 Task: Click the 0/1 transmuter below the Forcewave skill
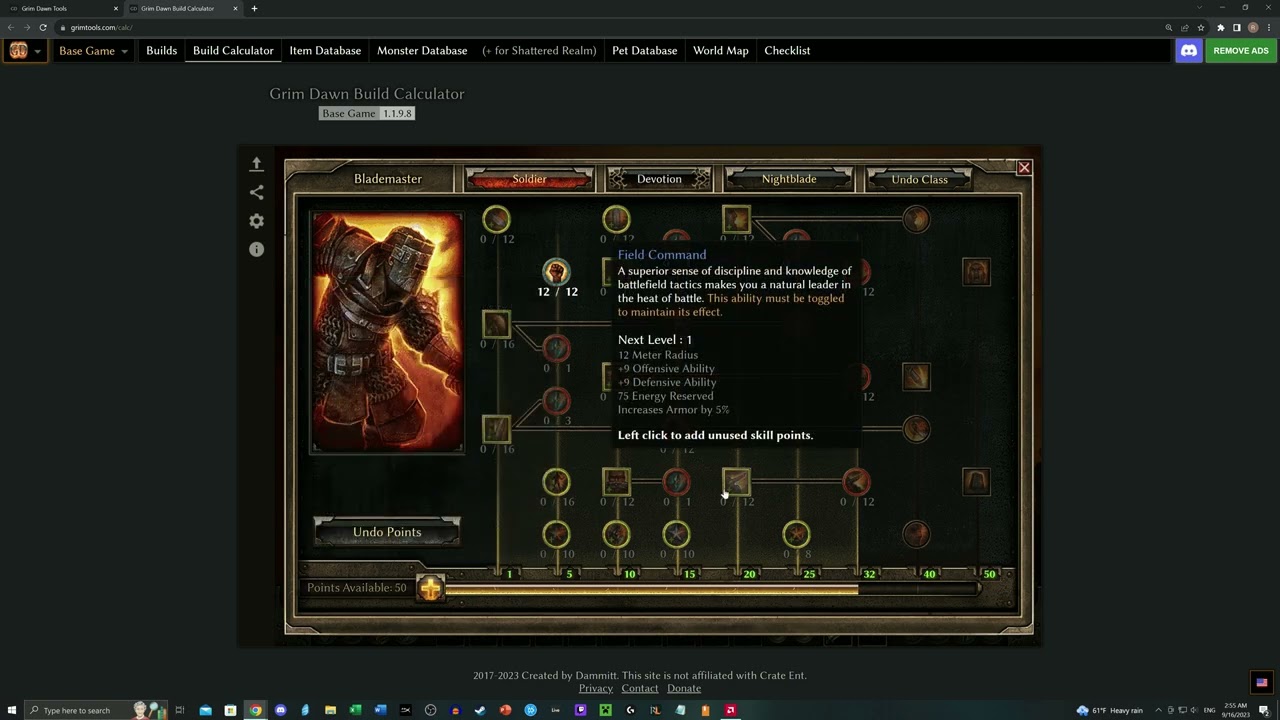coord(556,348)
